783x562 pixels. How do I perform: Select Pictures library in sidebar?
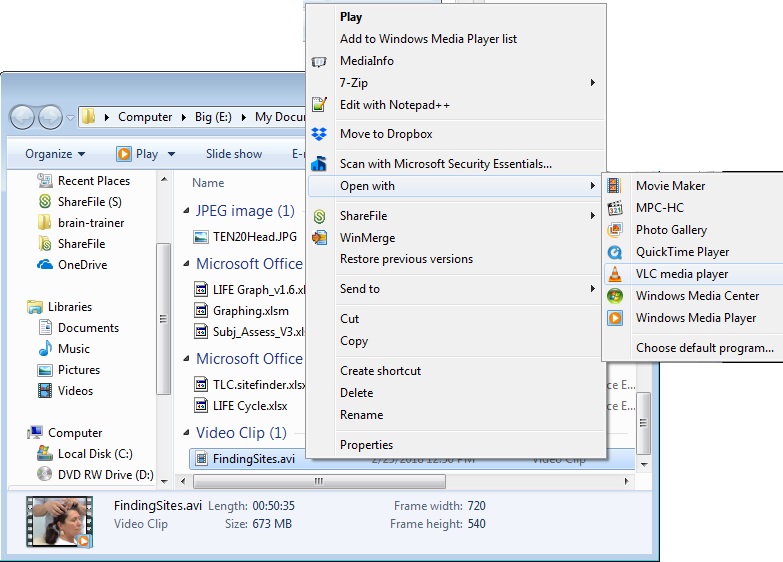click(79, 370)
